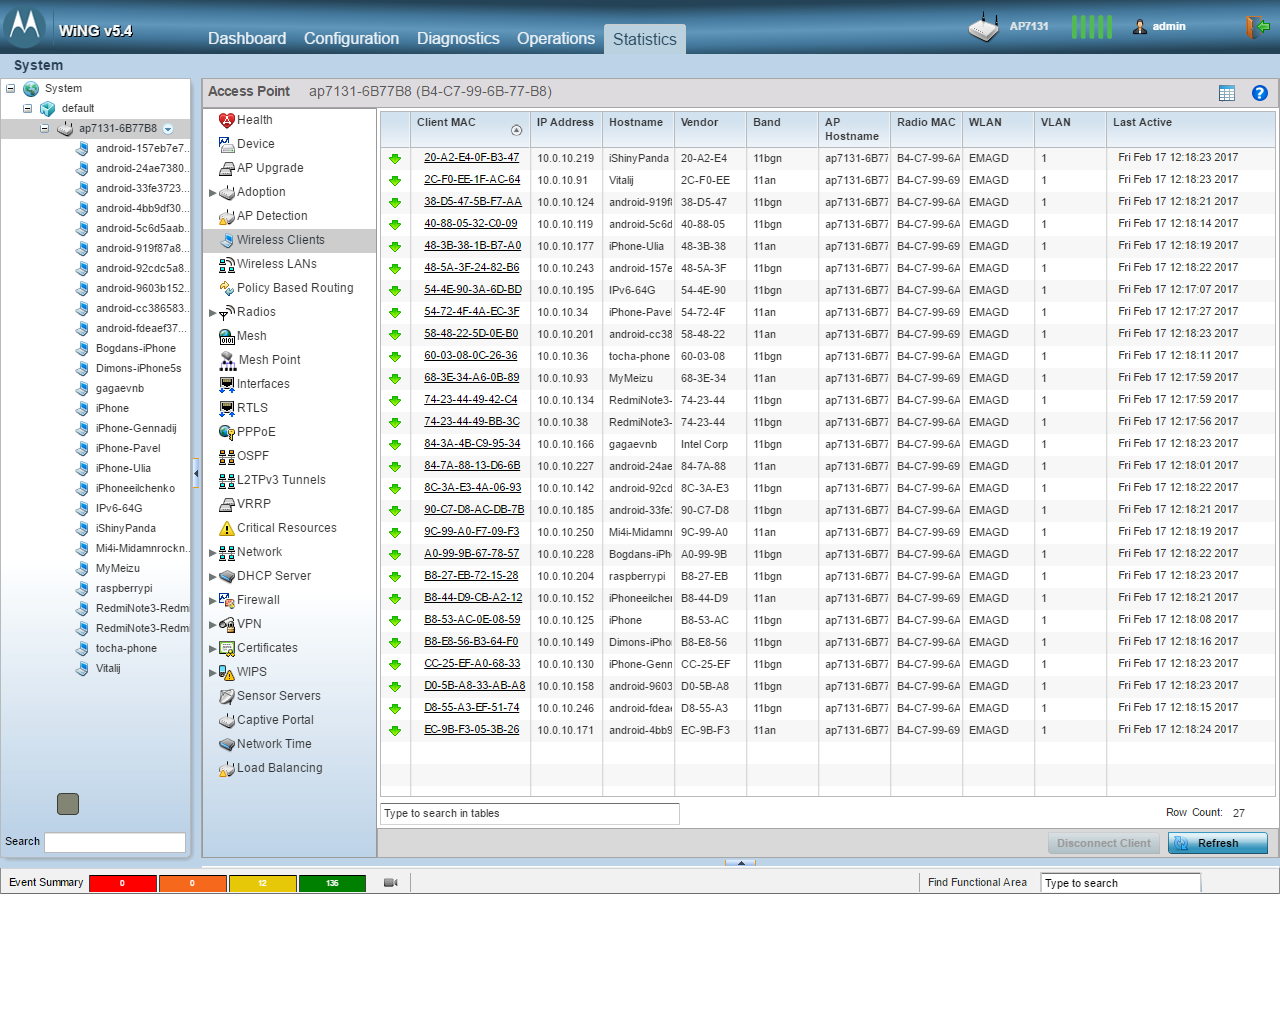Expand the DHCP Server menu entry
This screenshot has height=1024, width=1280.
pos(212,577)
